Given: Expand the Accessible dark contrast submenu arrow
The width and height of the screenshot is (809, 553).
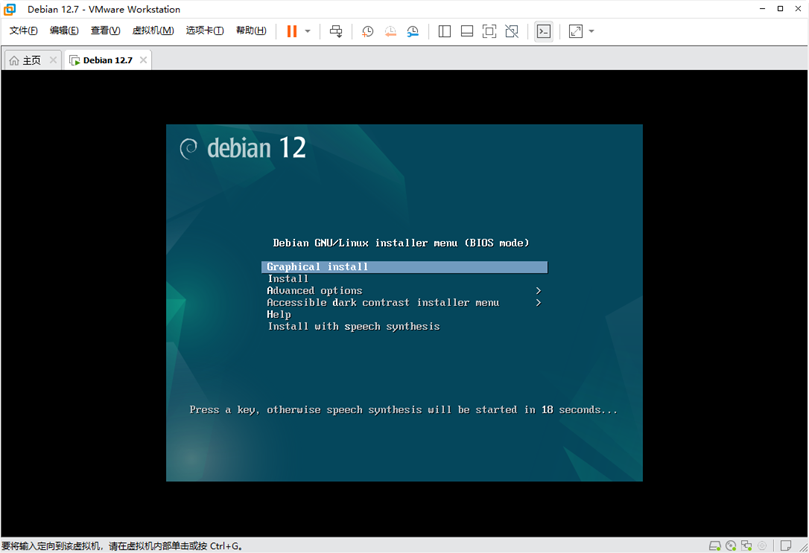Looking at the screenshot, I should point(538,302).
